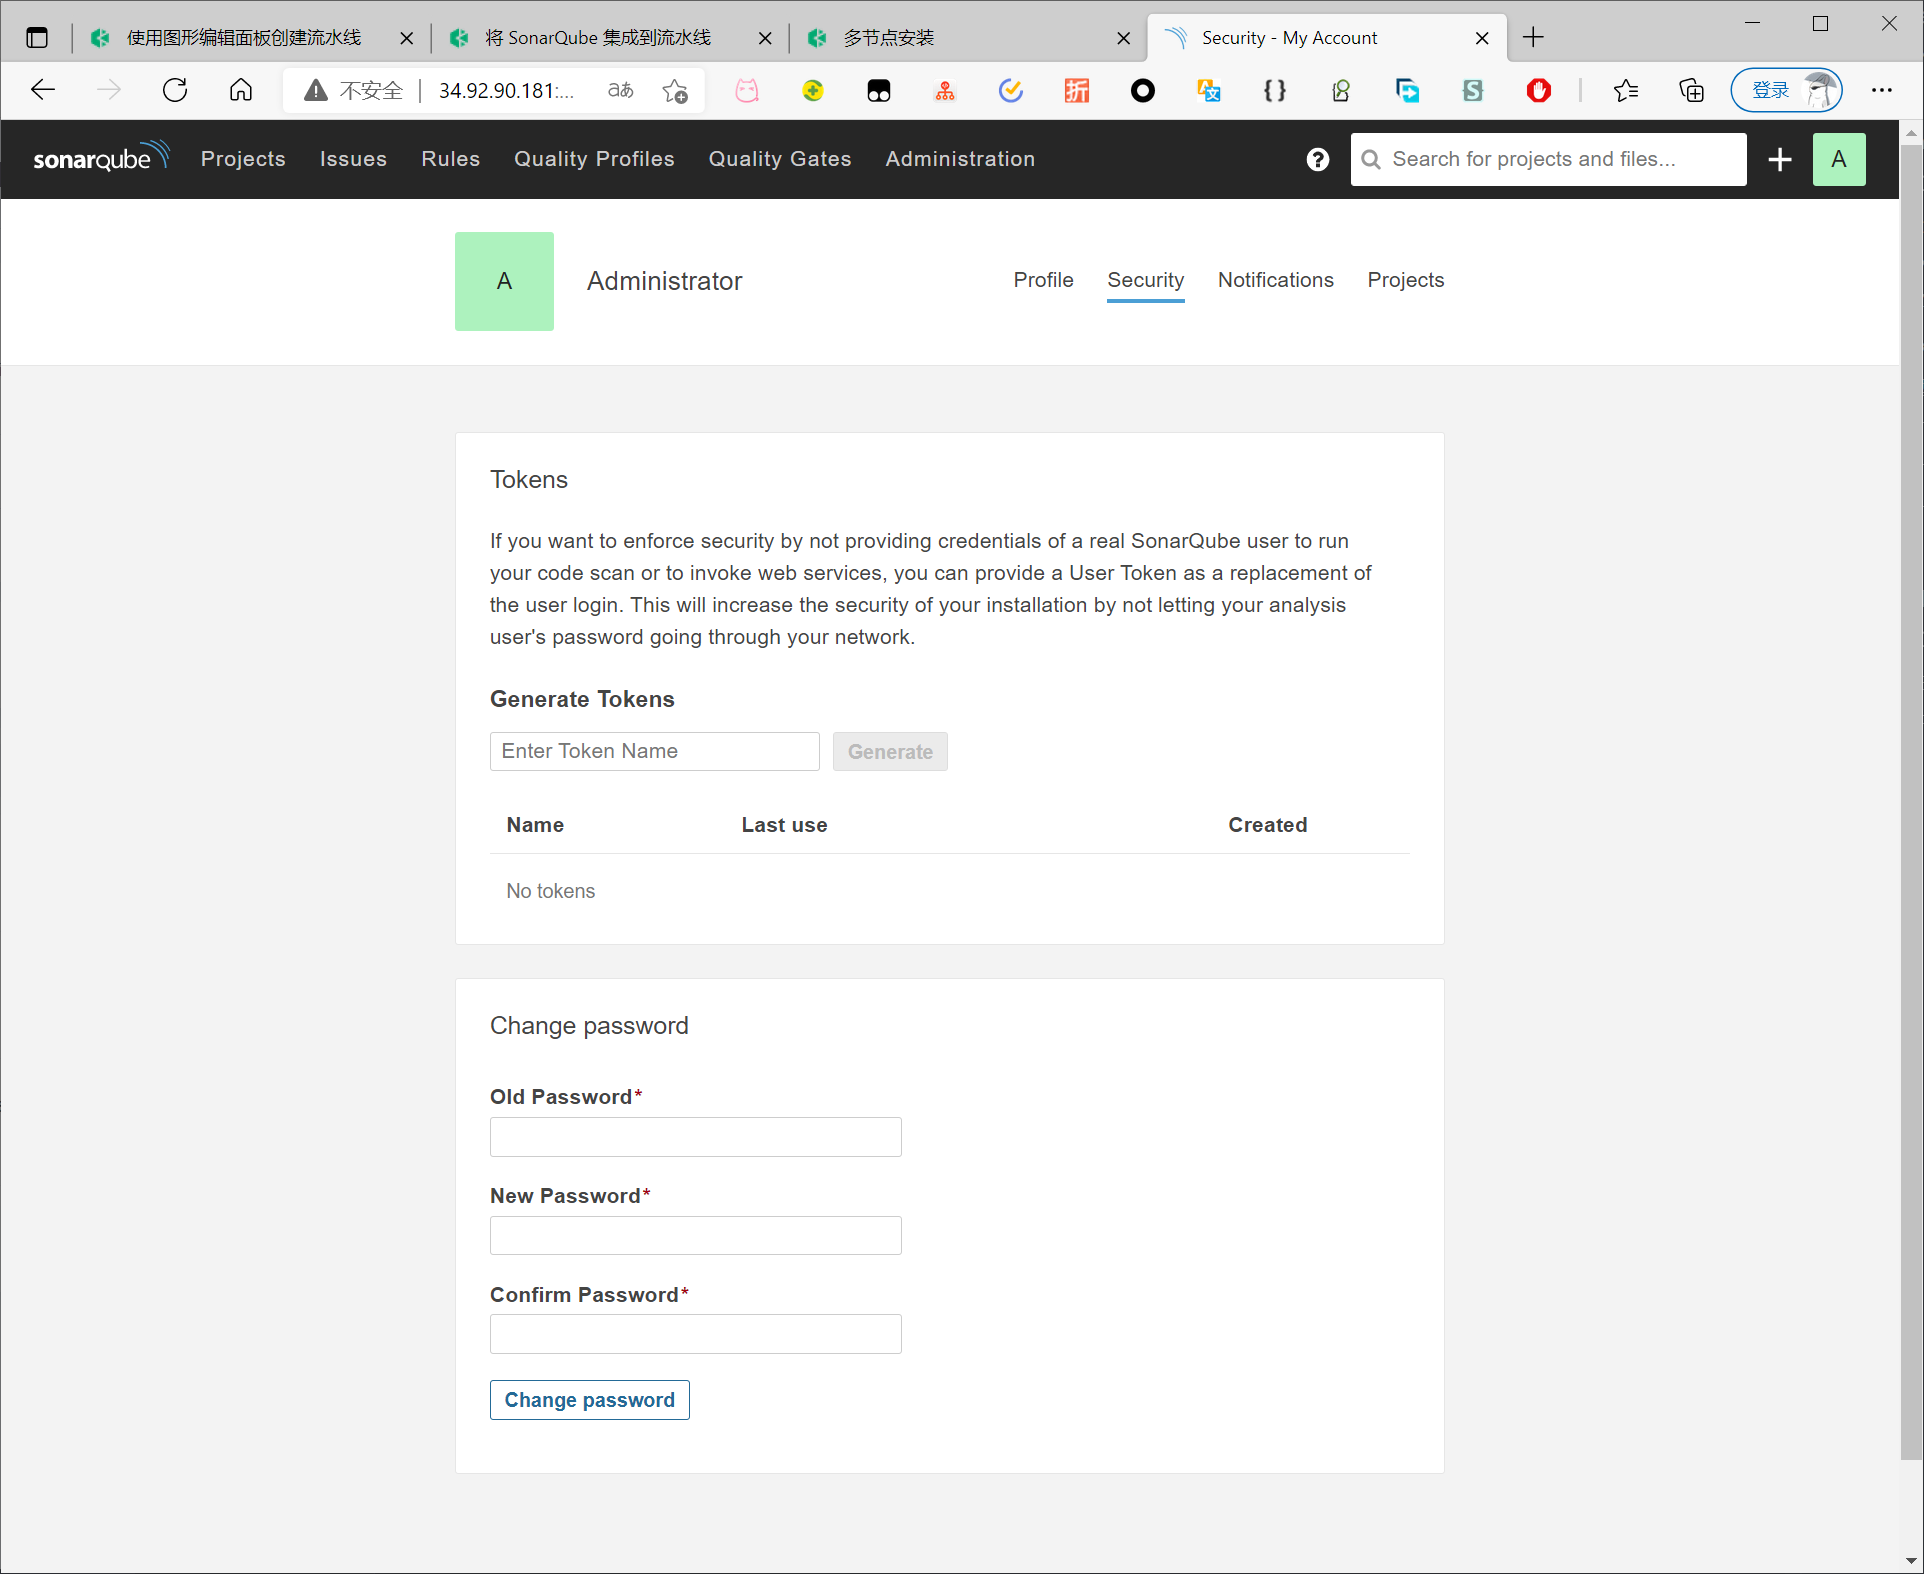1924x1574 pixels.
Task: Open Quality Gates menu item
Action: pos(779,159)
